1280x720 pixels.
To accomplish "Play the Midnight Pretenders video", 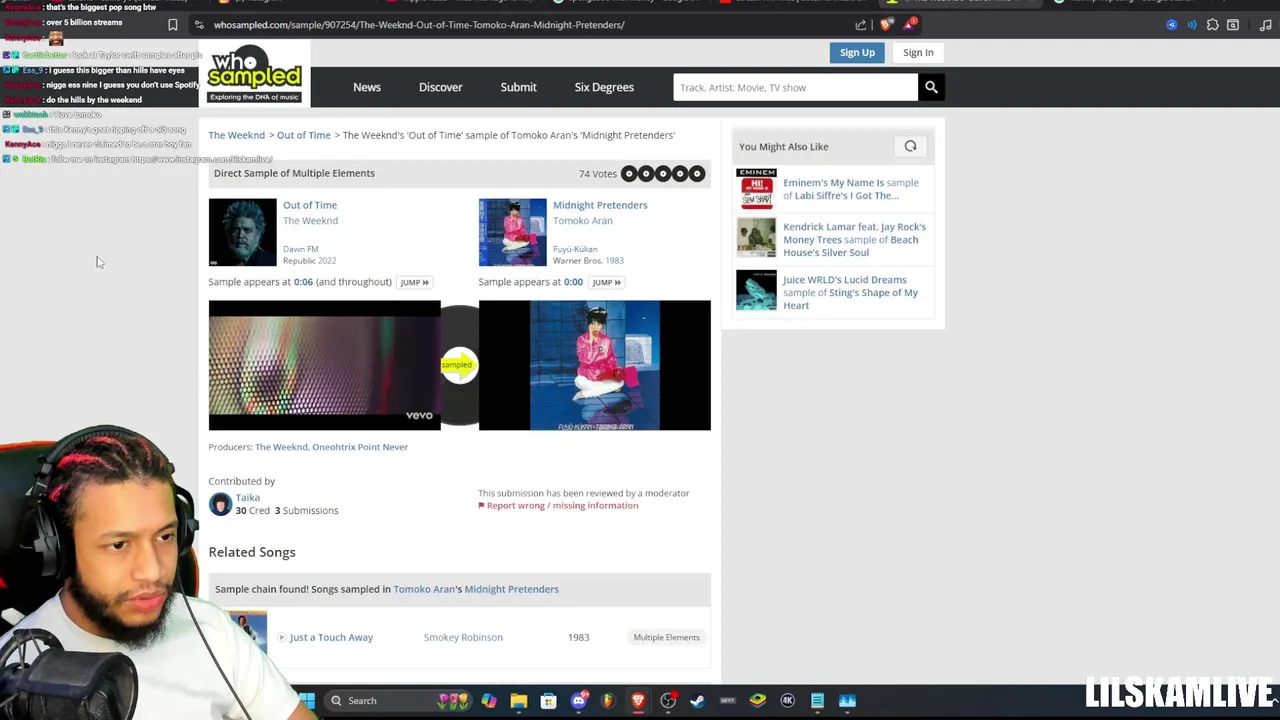I will click(594, 365).
